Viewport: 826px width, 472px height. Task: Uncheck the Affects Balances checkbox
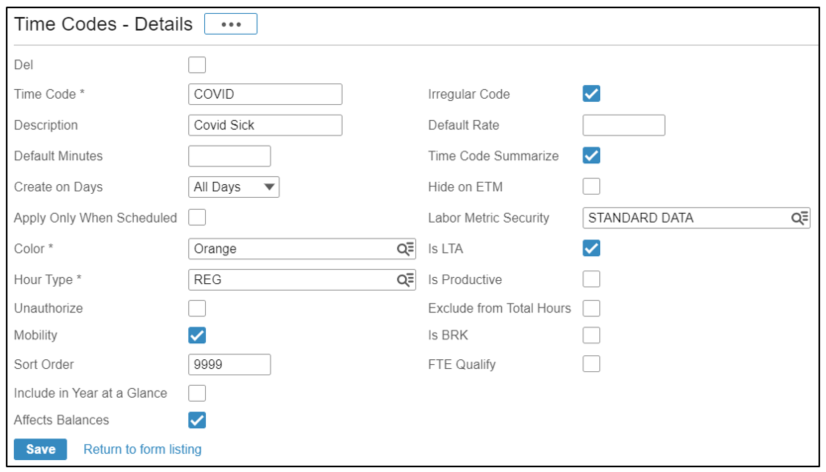[x=197, y=420]
